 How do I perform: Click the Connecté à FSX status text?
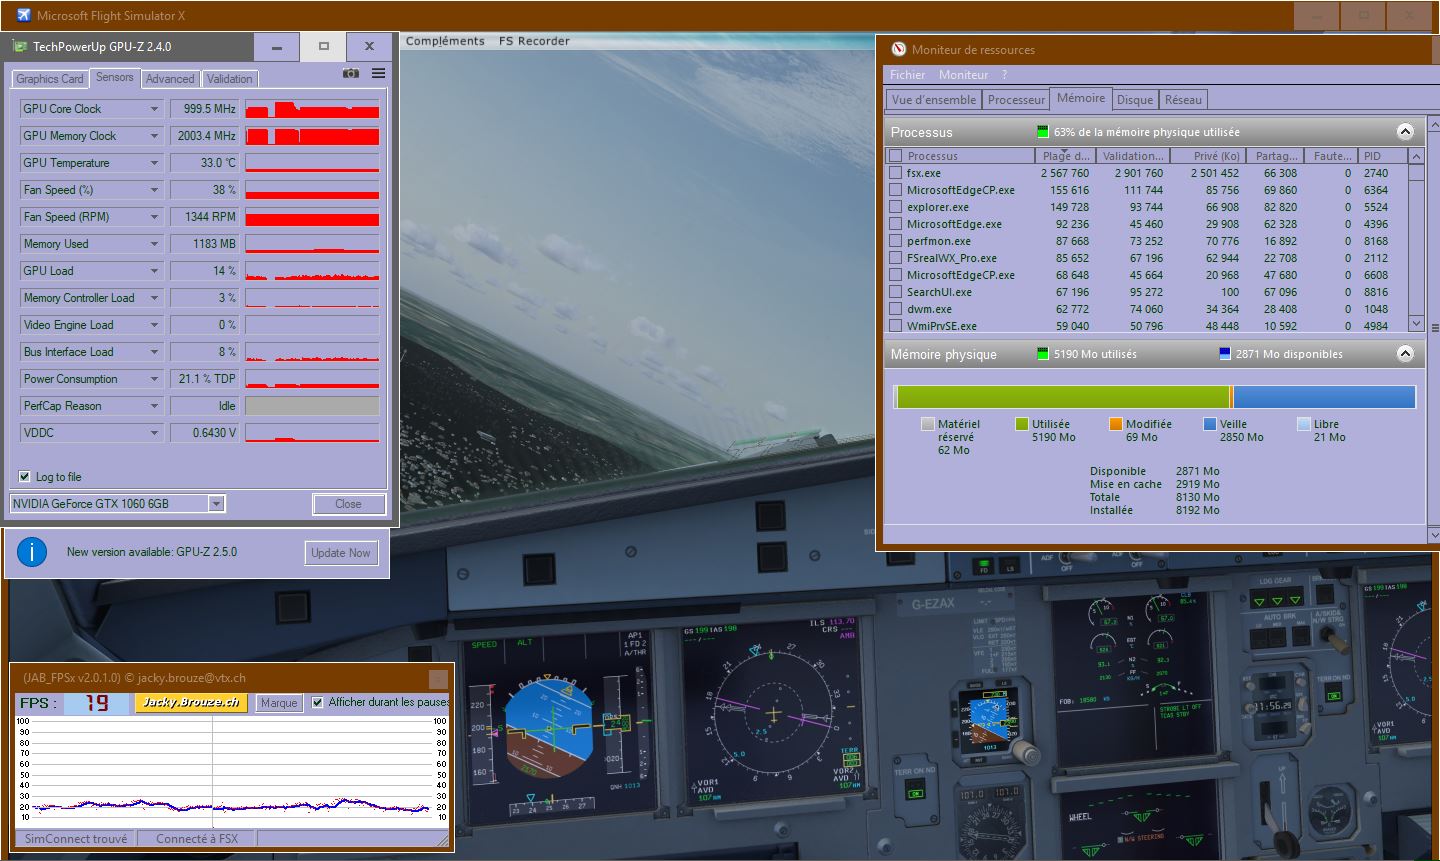[x=197, y=839]
